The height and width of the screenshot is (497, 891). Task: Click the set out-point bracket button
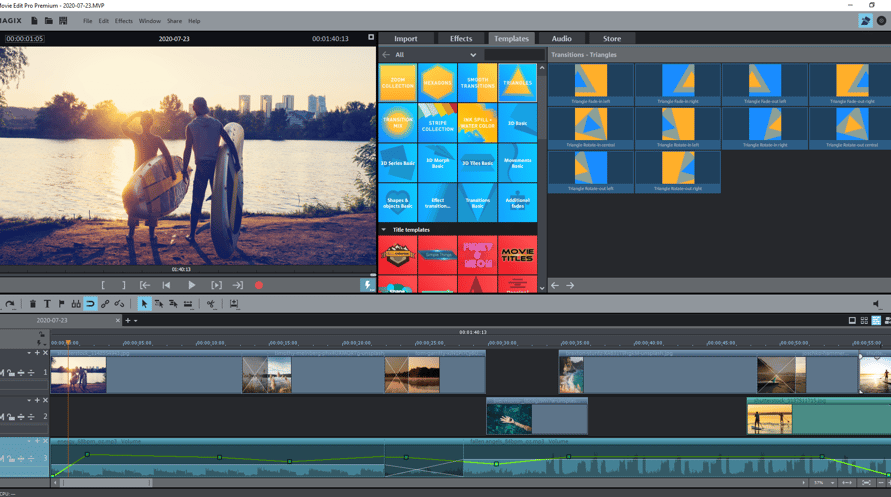tap(124, 285)
